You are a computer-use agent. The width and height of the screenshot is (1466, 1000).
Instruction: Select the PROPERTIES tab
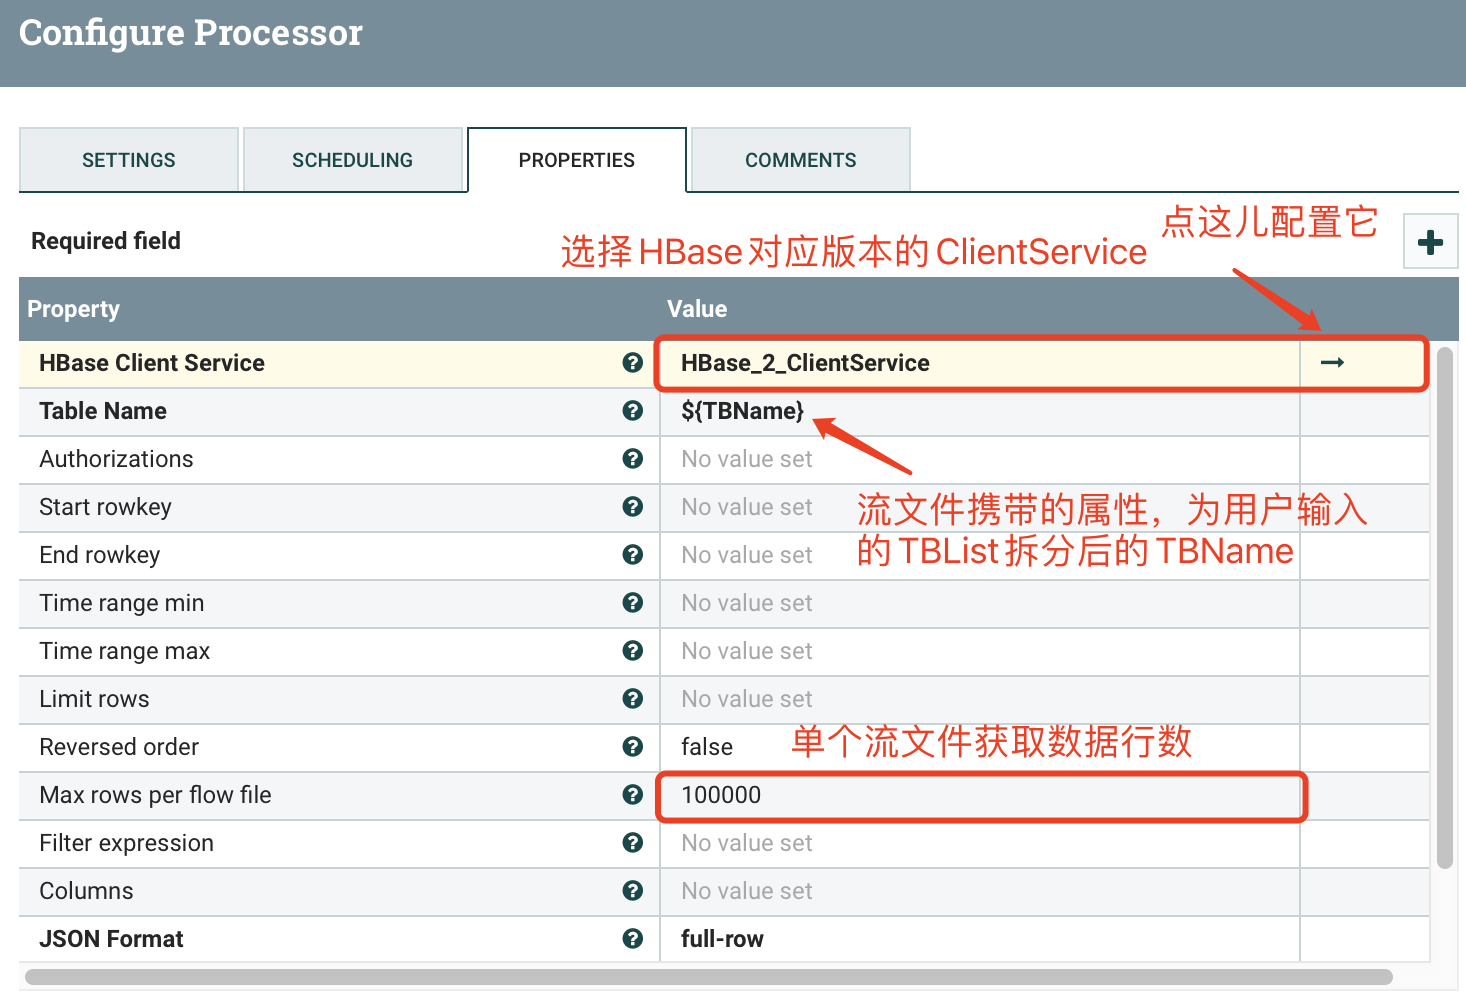577,160
